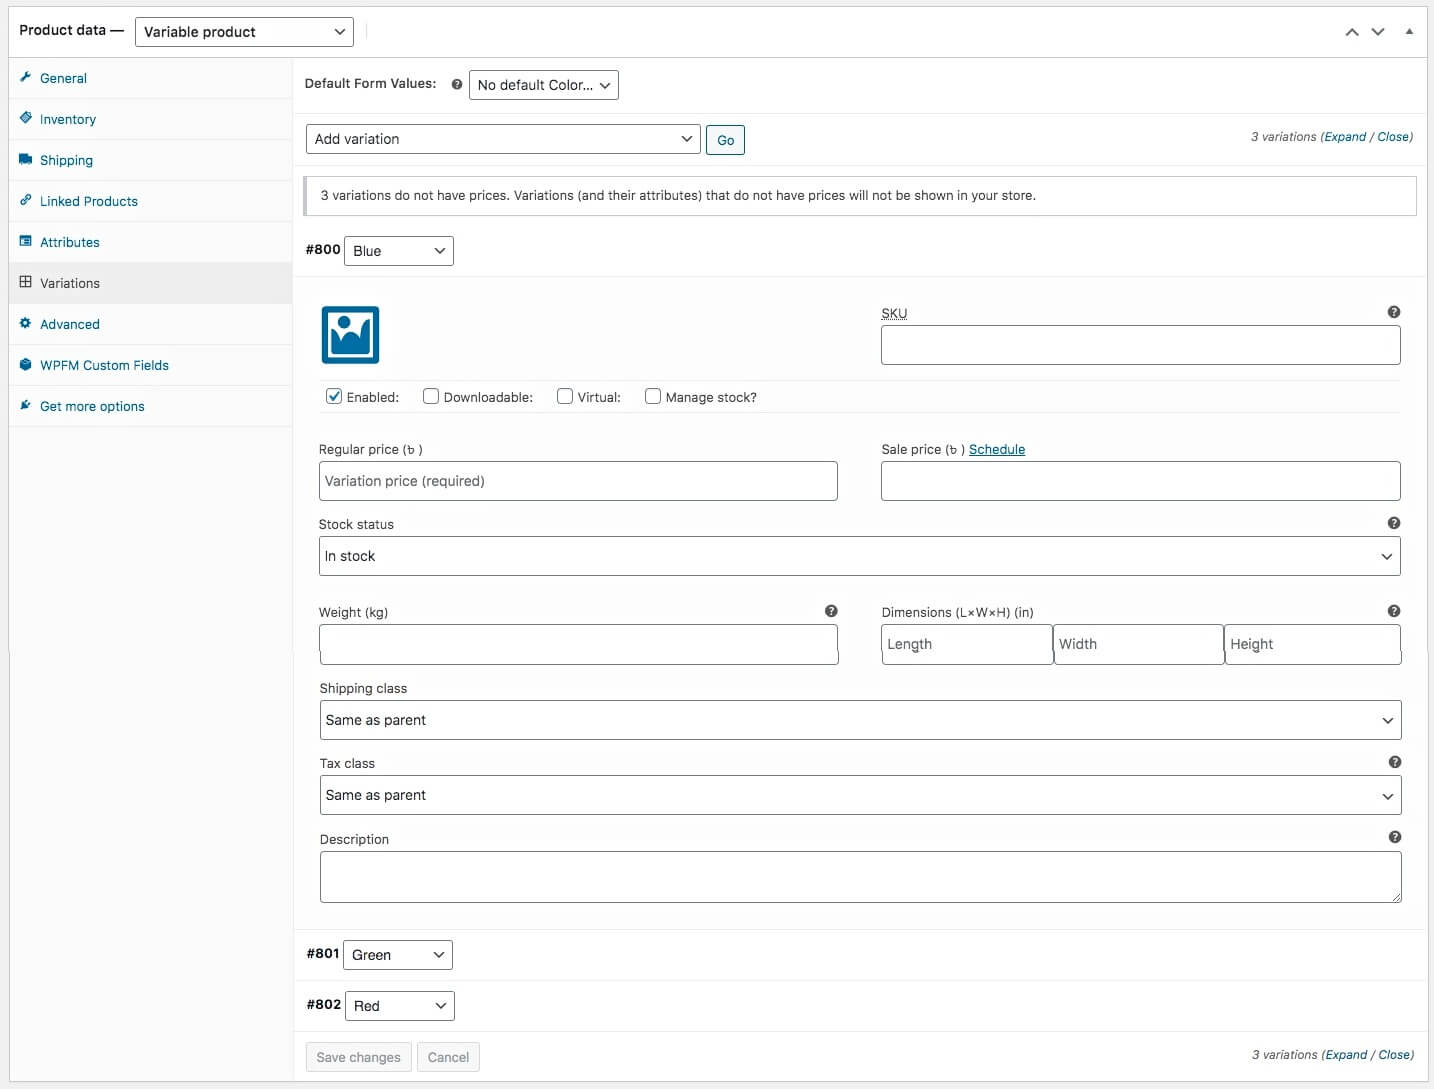Click the Description help icon

tap(1394, 837)
